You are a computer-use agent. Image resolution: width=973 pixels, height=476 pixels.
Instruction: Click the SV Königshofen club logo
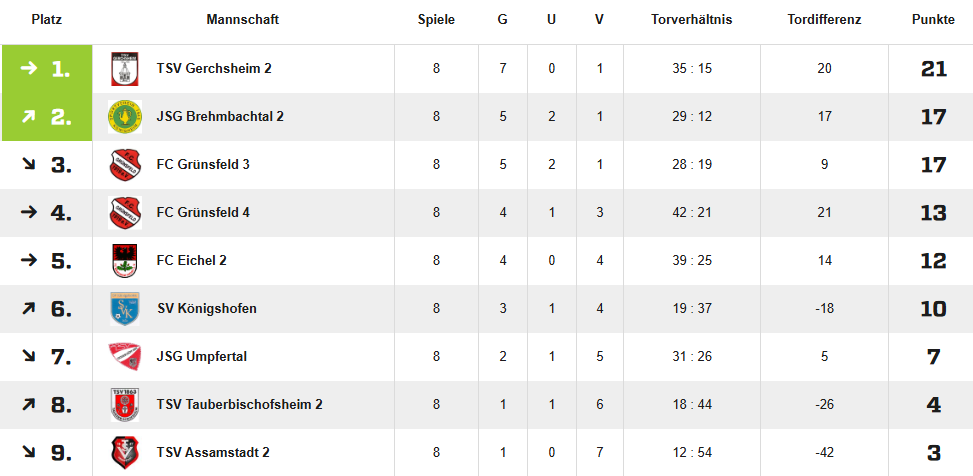click(x=125, y=309)
